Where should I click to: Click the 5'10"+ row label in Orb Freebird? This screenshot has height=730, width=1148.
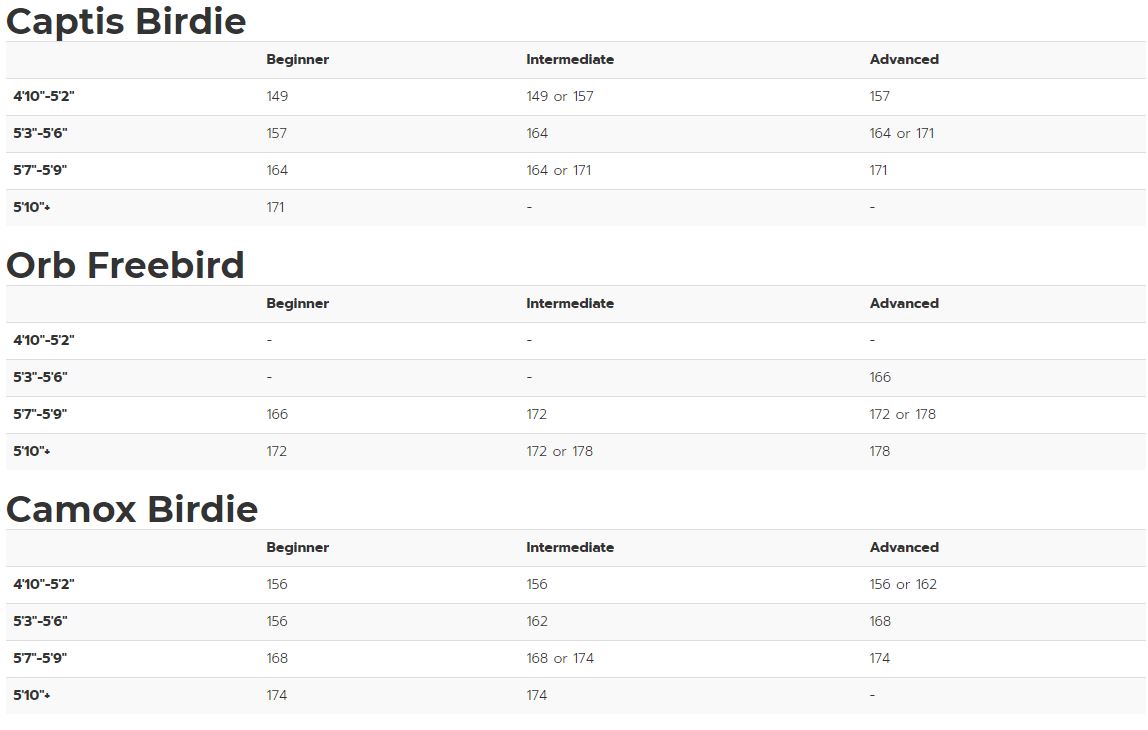coord(32,452)
